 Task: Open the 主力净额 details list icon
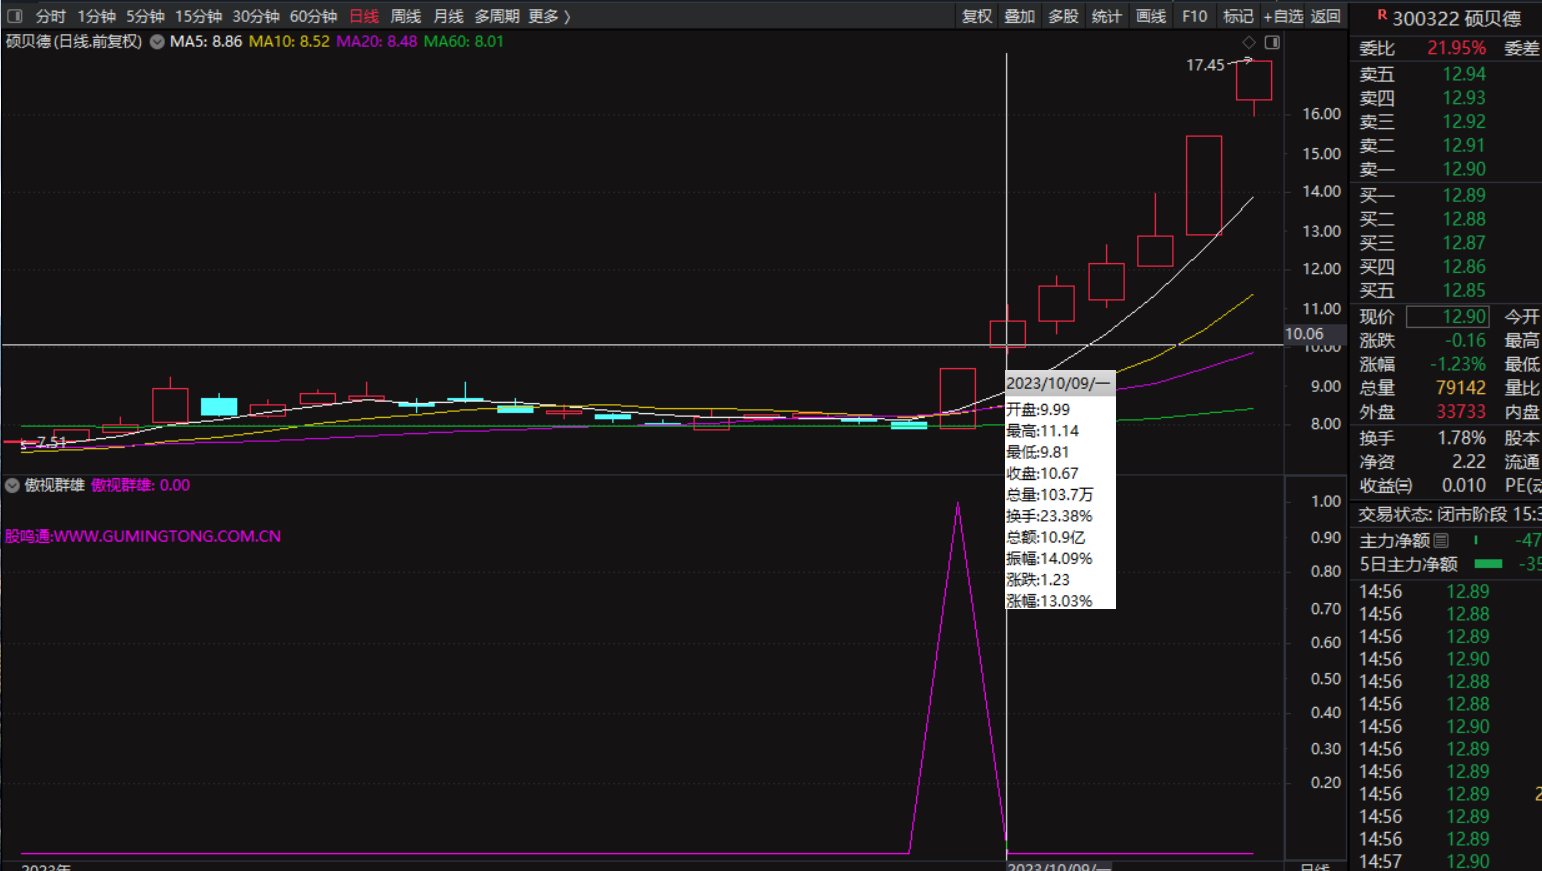point(1441,540)
